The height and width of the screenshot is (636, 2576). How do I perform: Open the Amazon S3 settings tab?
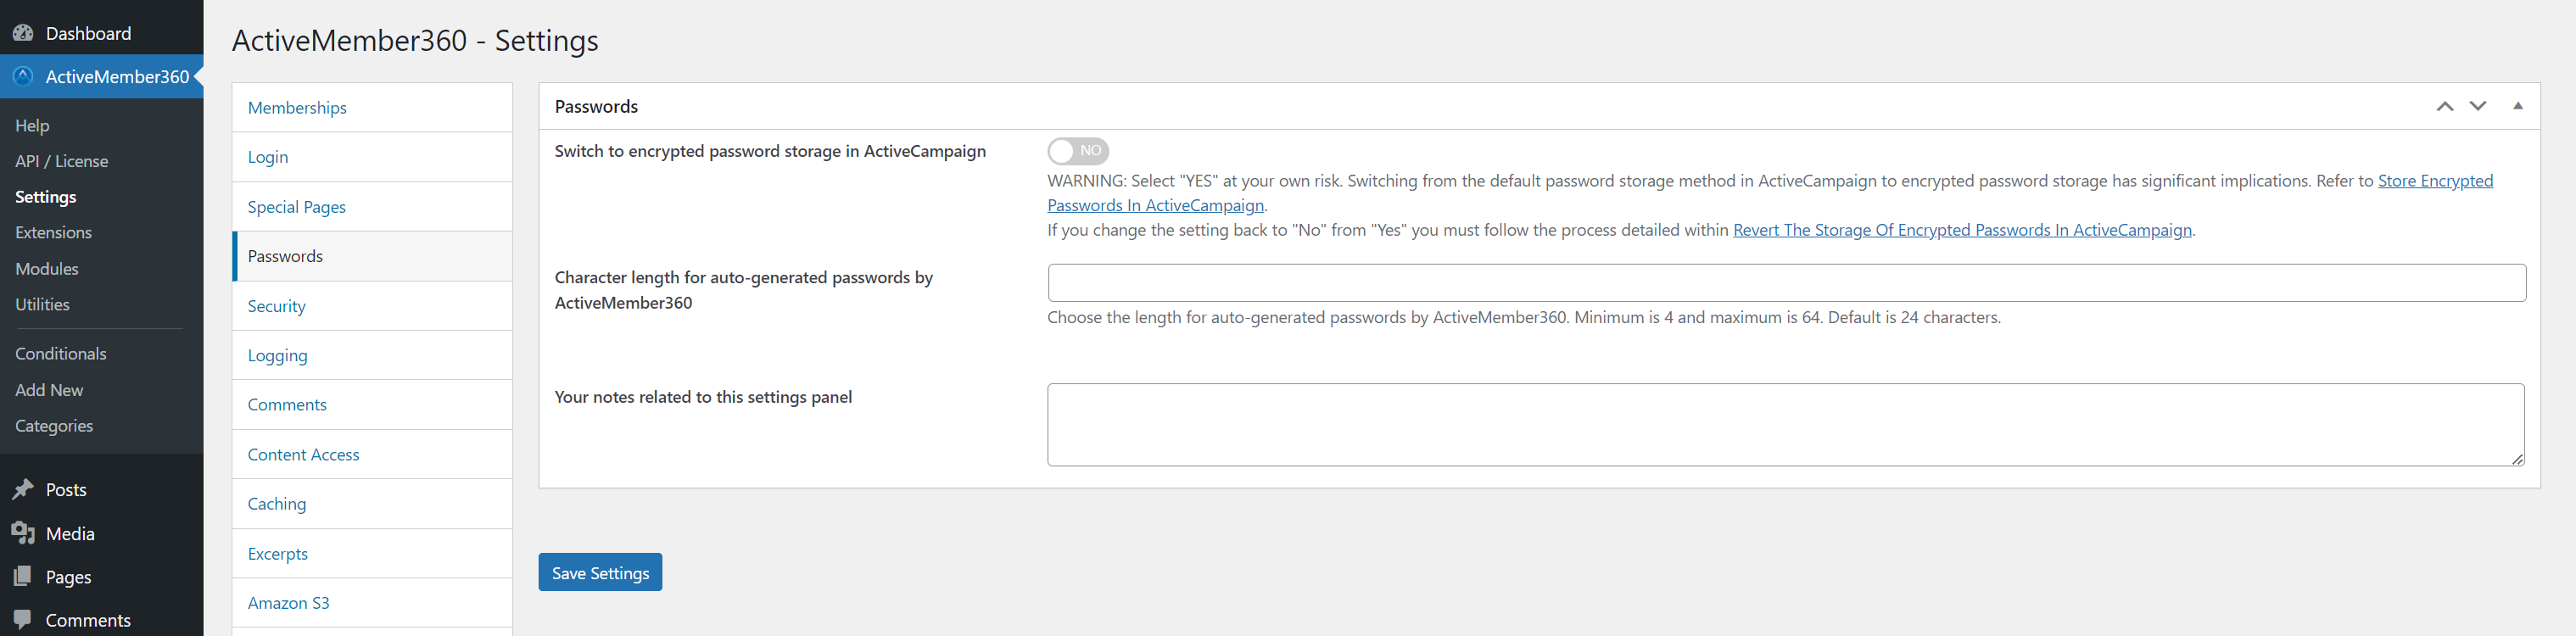click(x=288, y=602)
